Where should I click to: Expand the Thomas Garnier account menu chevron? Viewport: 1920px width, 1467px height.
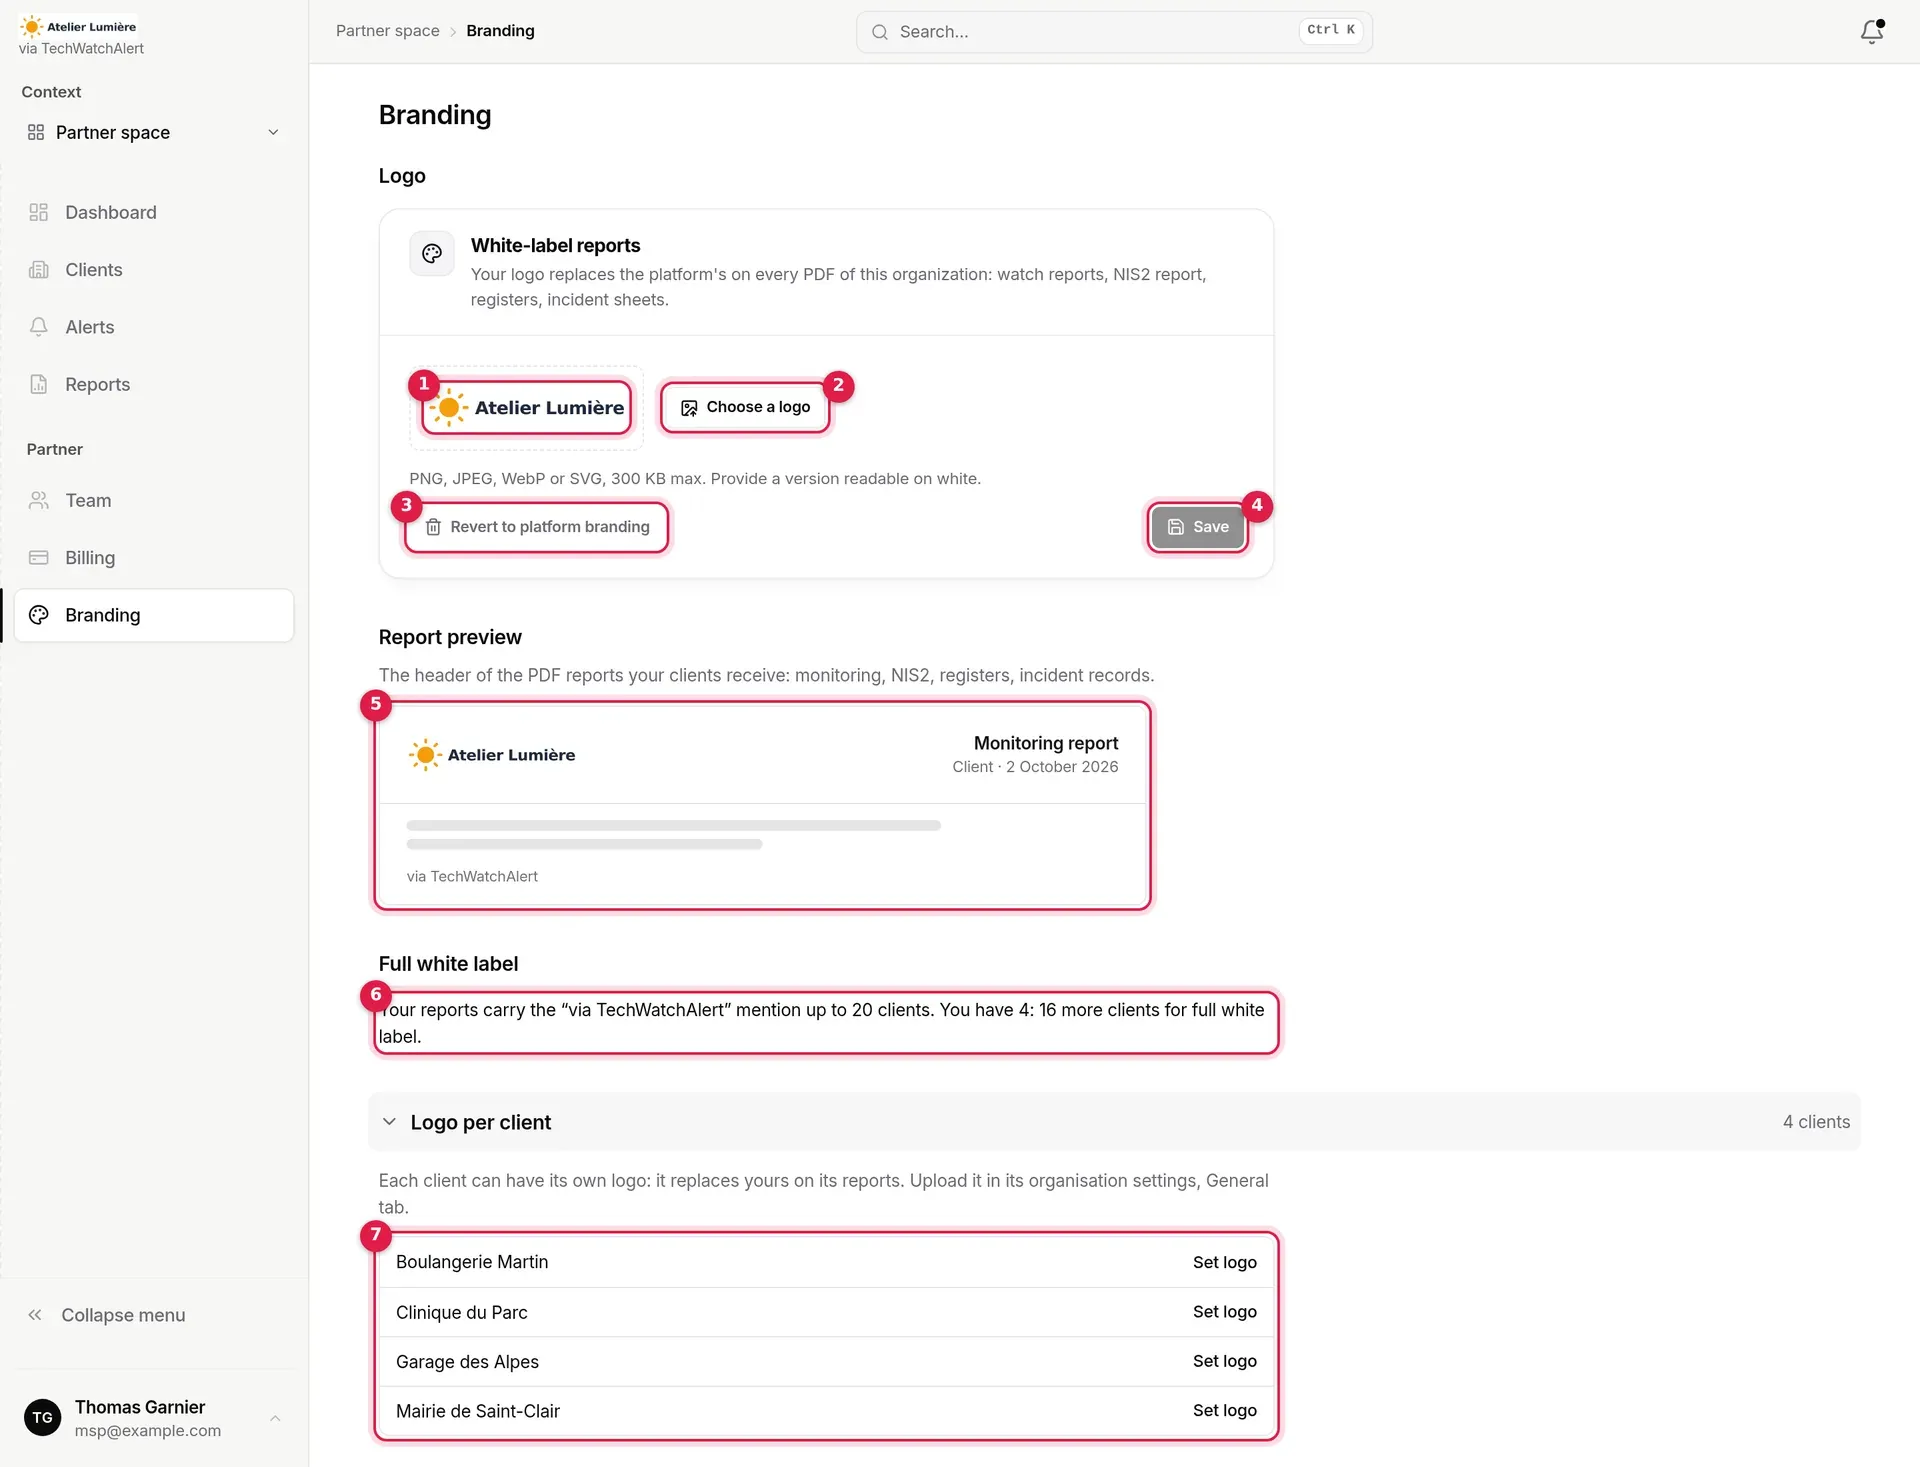275,1418
